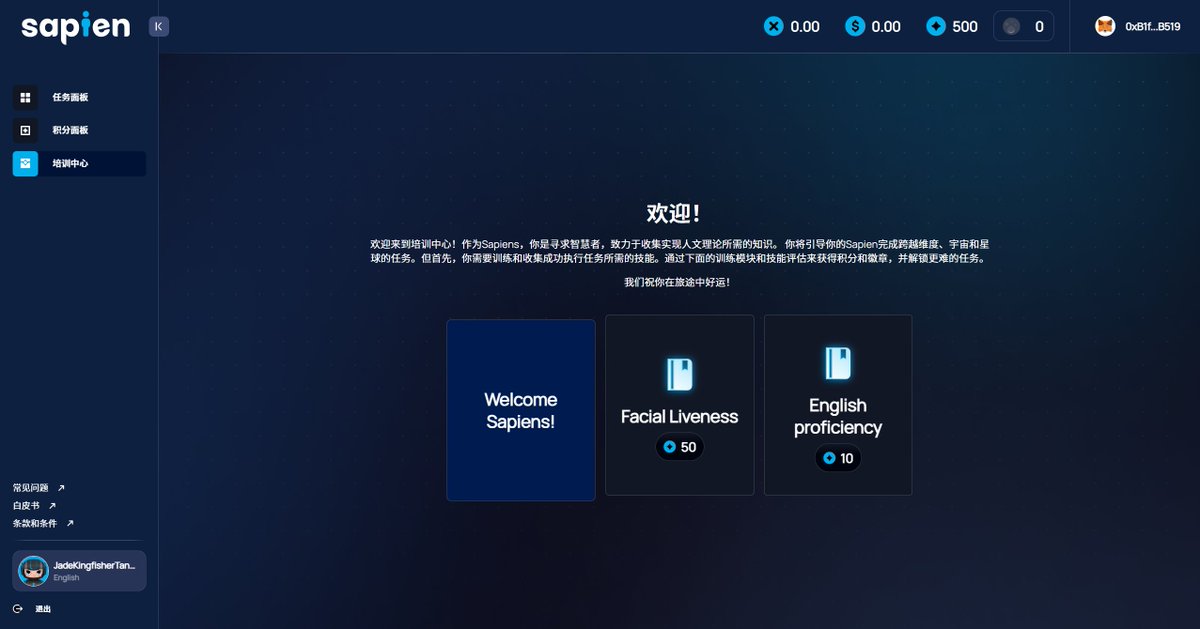1200x629 pixels.
Task: Click the gray coin counter showing 0
Action: coord(1024,27)
